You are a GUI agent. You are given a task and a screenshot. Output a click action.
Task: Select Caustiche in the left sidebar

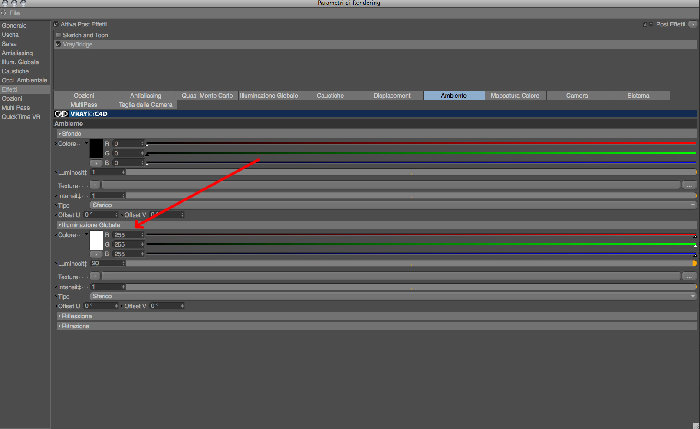click(15, 71)
